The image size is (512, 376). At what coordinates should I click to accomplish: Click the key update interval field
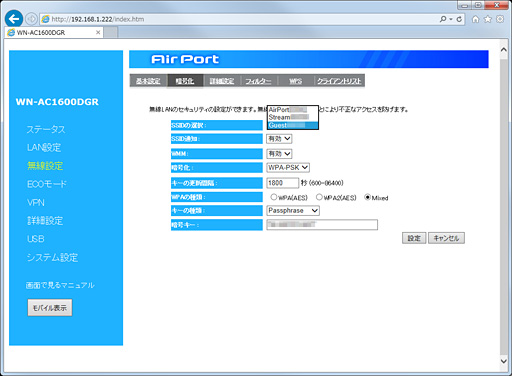click(283, 183)
